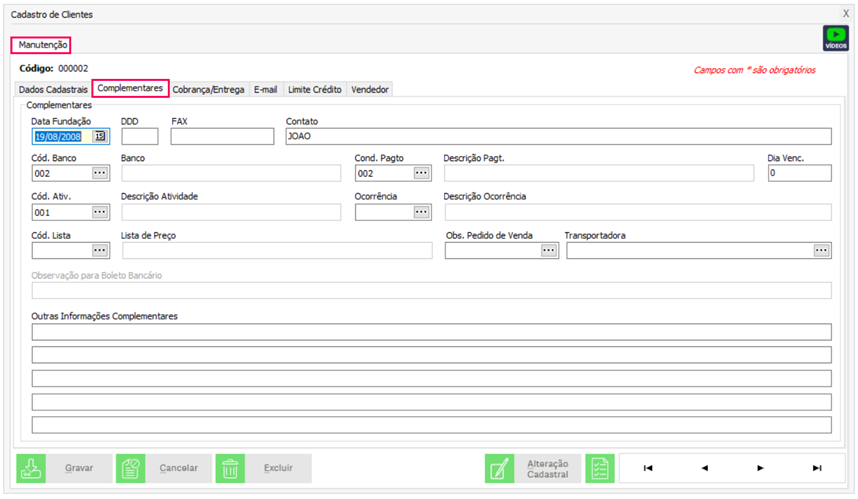858x499 pixels.
Task: Click the green Gravar save icon
Action: 31,468
